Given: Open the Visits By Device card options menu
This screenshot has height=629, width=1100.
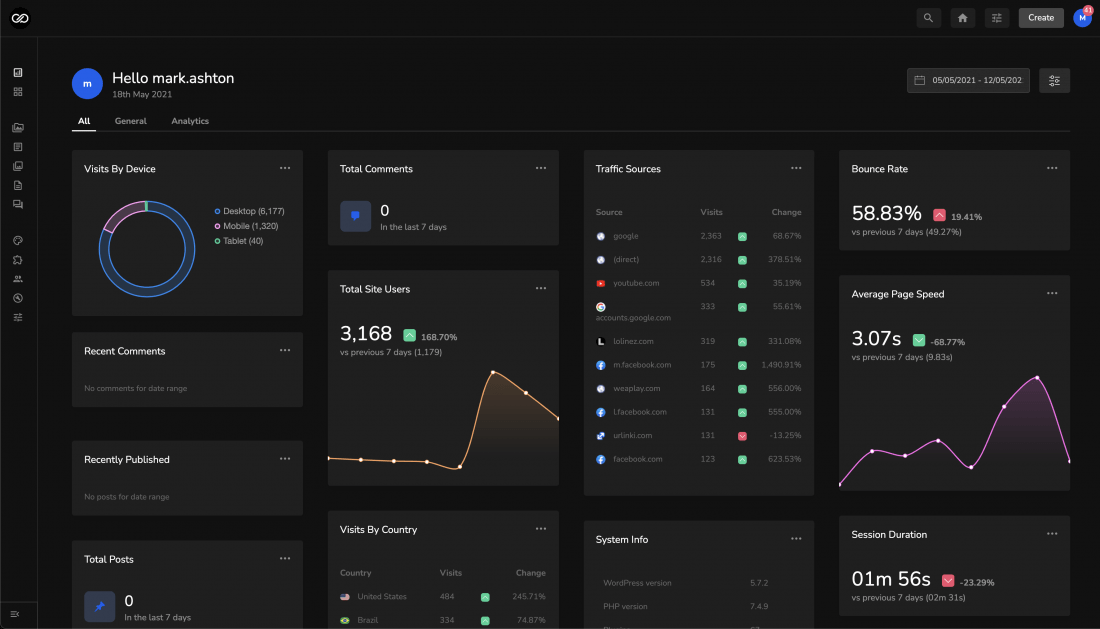Looking at the screenshot, I should (285, 168).
